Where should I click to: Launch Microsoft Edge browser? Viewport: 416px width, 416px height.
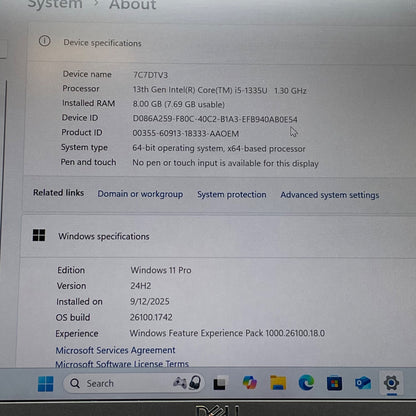pyautogui.click(x=306, y=382)
